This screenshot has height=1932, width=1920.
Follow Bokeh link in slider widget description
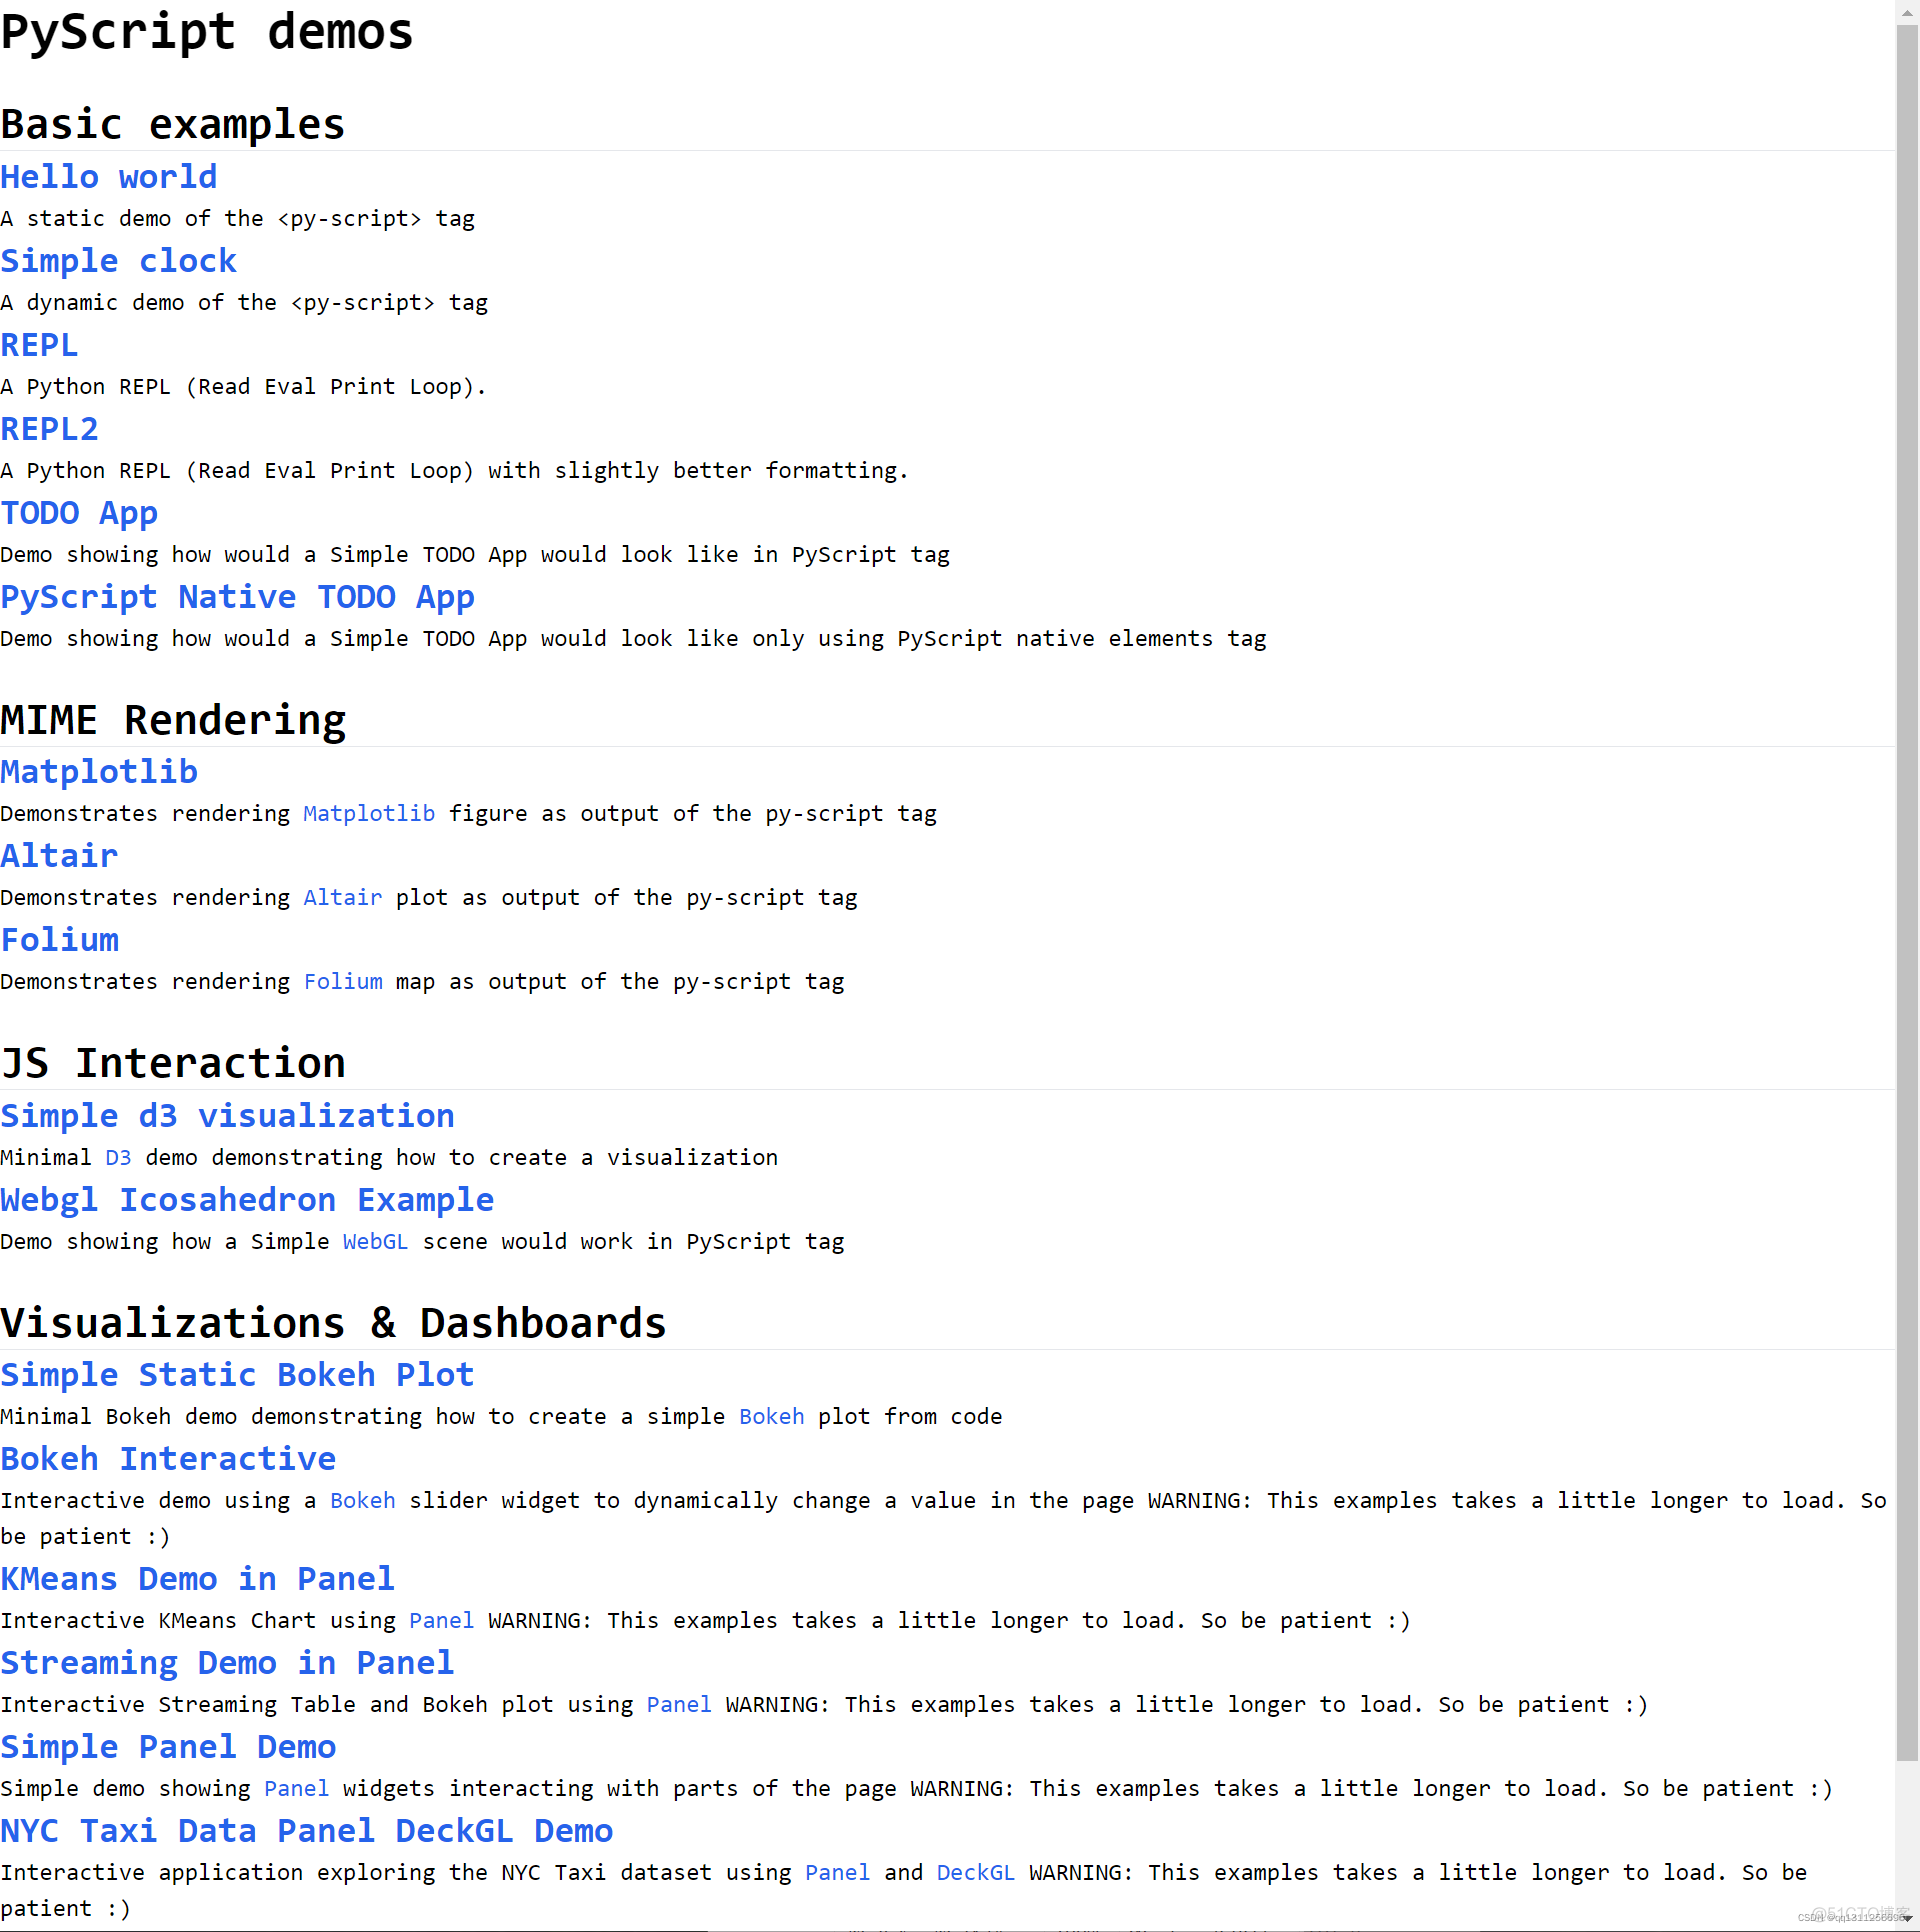click(363, 1501)
